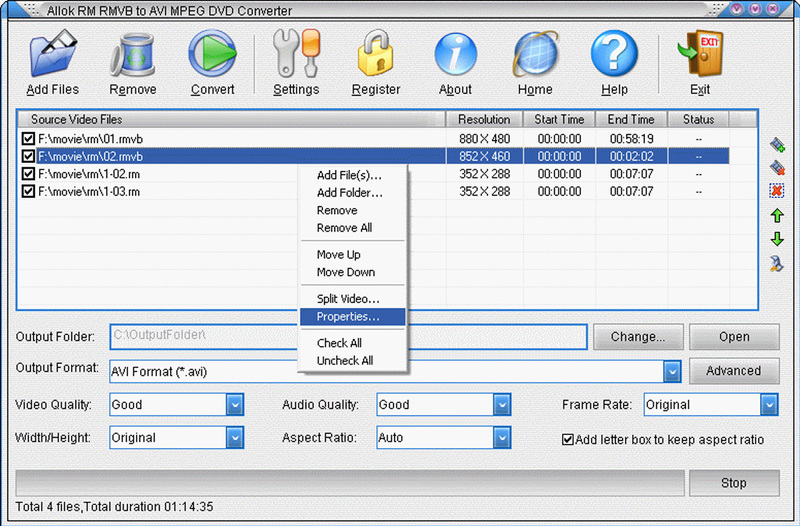Click the Status column header
Image resolution: width=800 pixels, height=526 pixels.
click(698, 119)
